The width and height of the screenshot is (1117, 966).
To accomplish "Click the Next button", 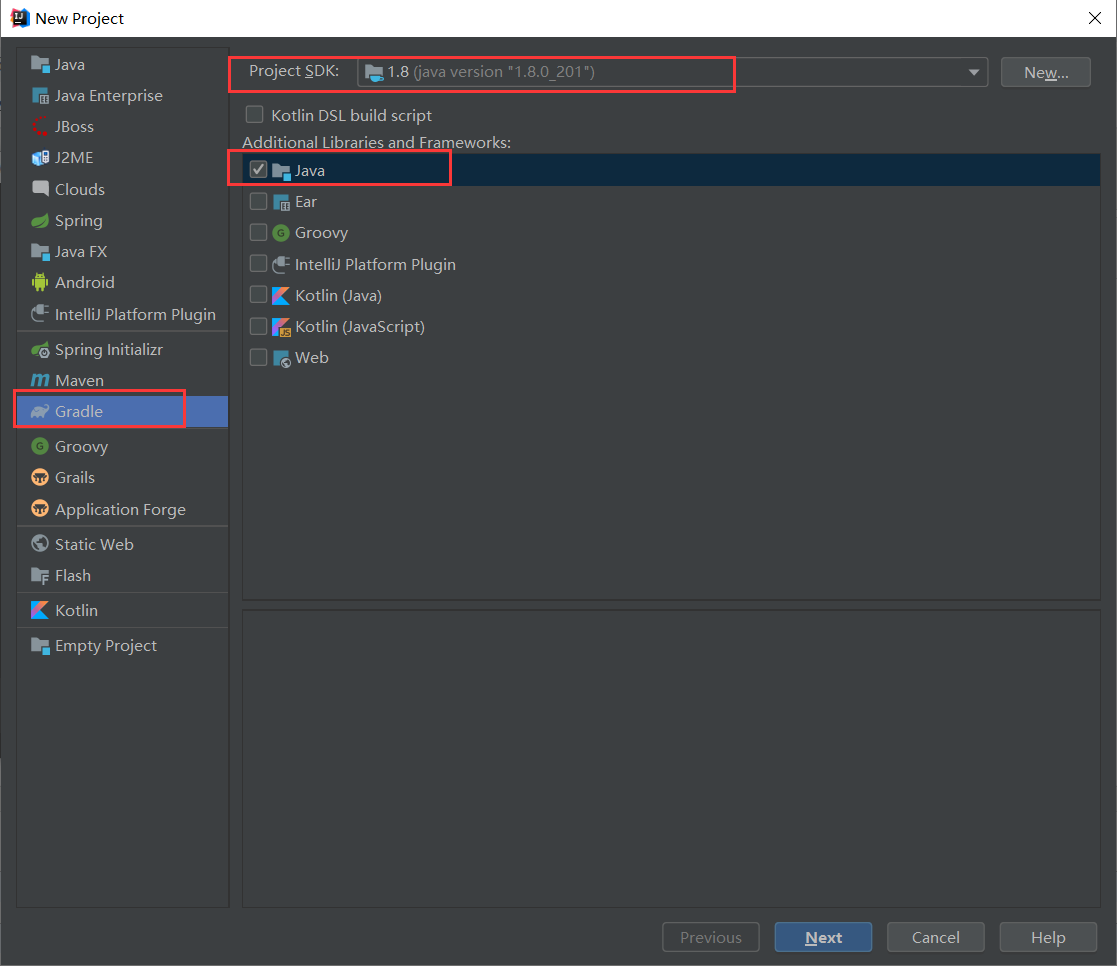I will [824, 938].
